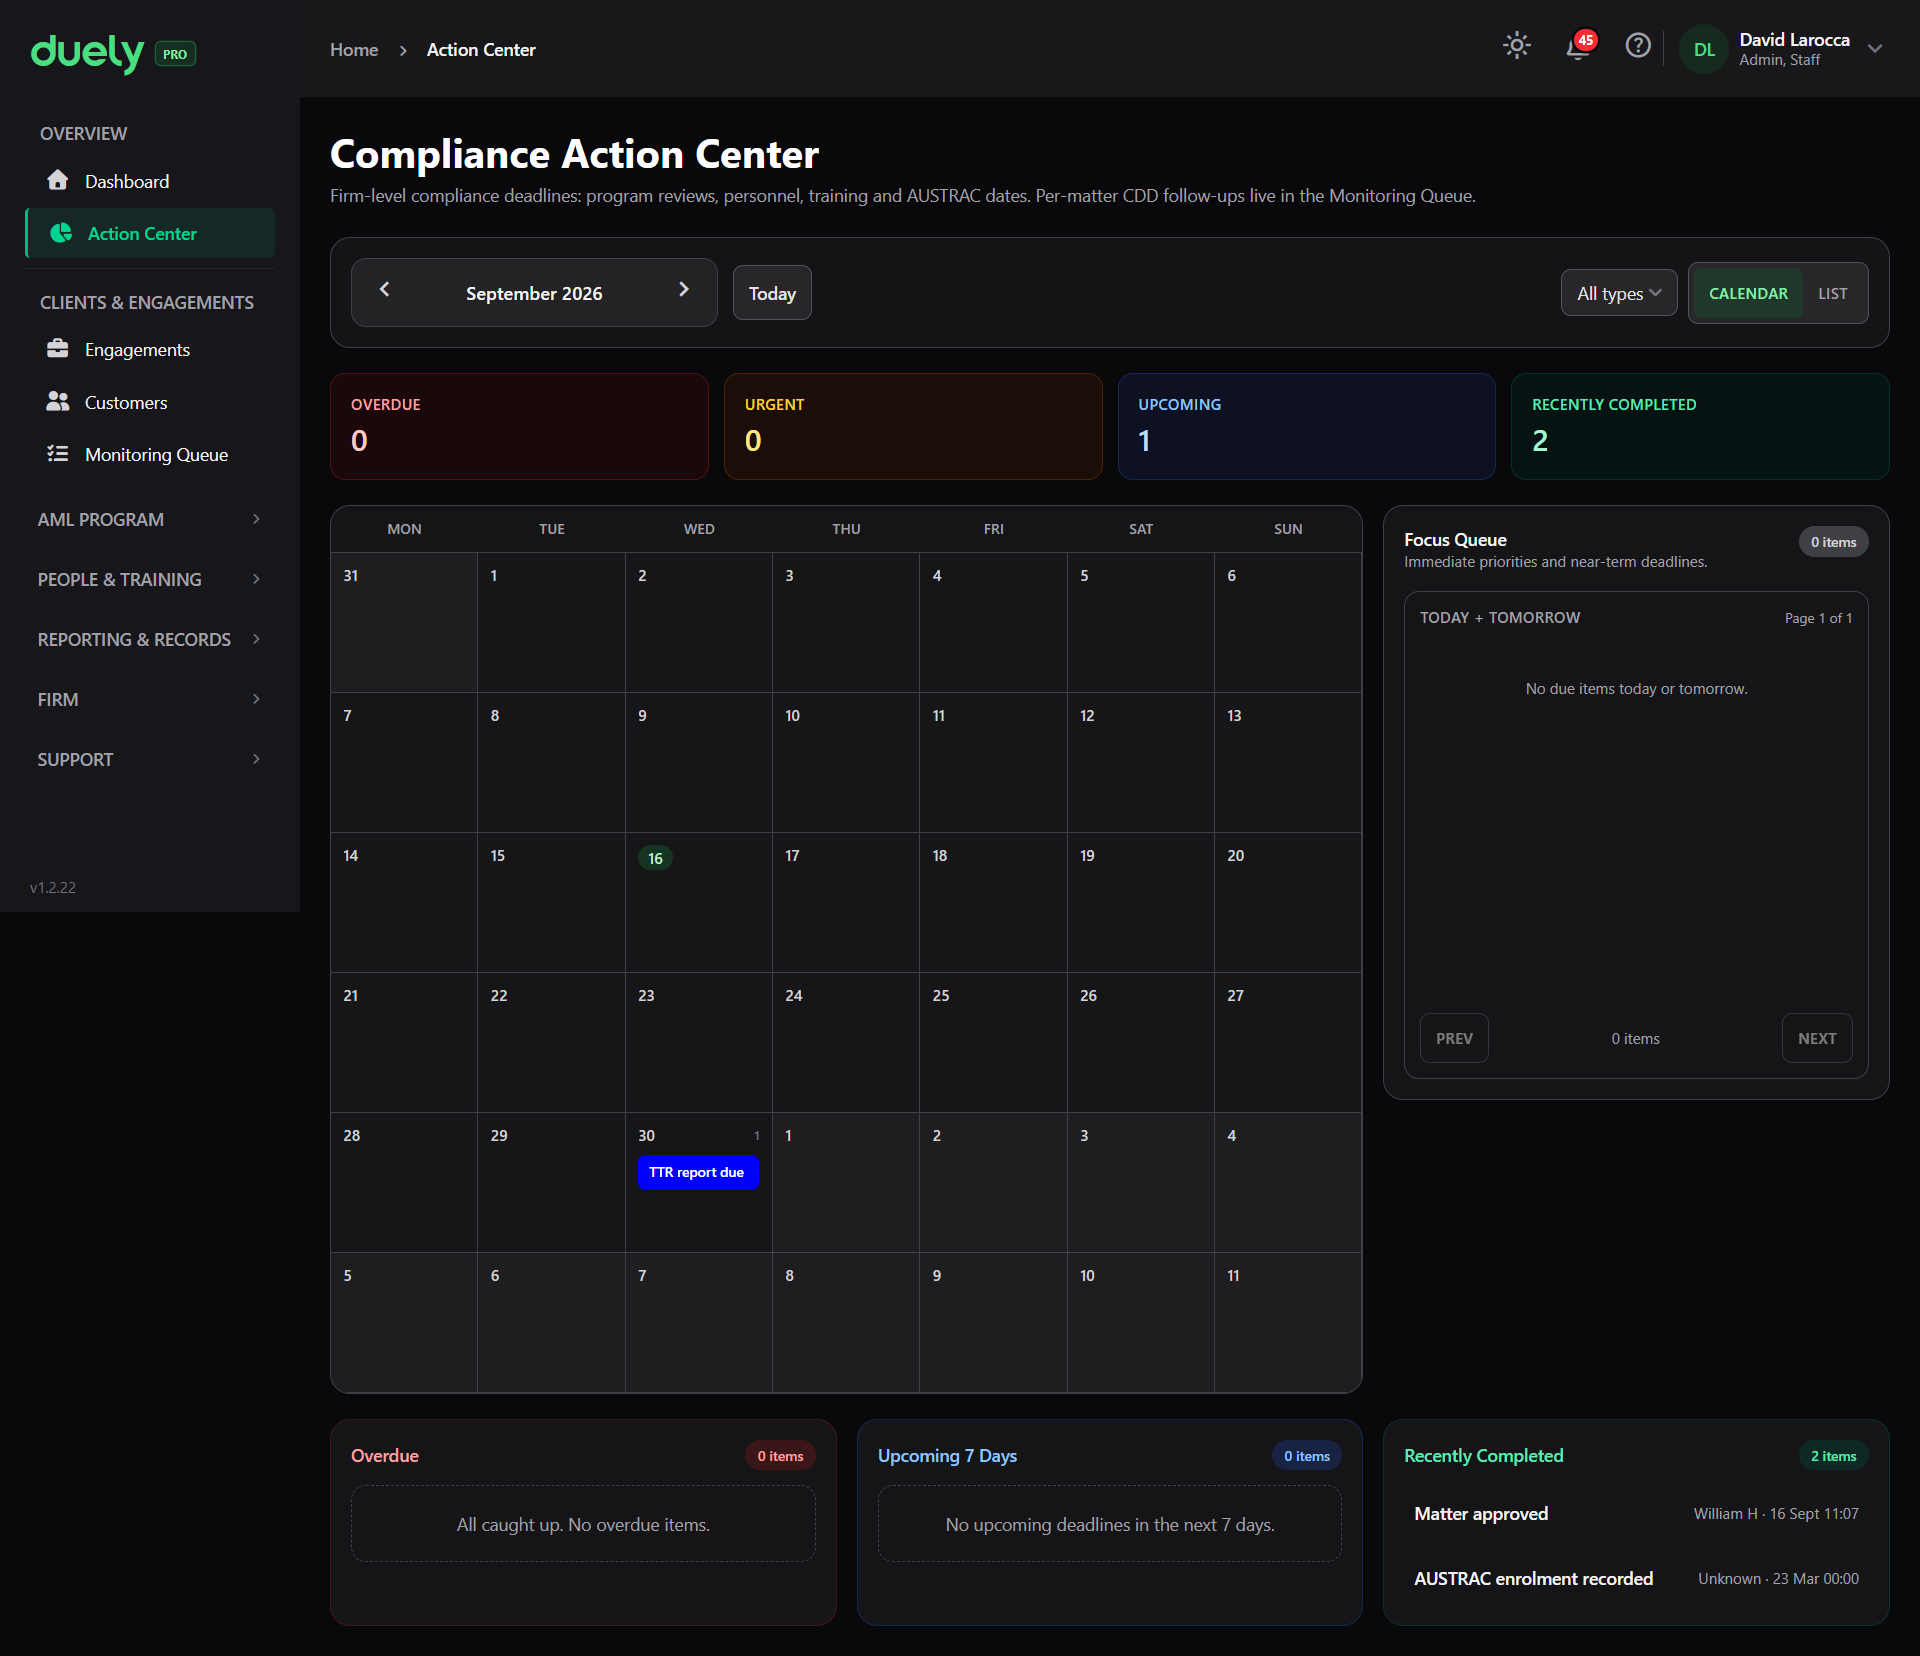Screen dimensions: 1920x1656
Task: Click the AUSTRAC enrolment recorded item
Action: 1636,1578
